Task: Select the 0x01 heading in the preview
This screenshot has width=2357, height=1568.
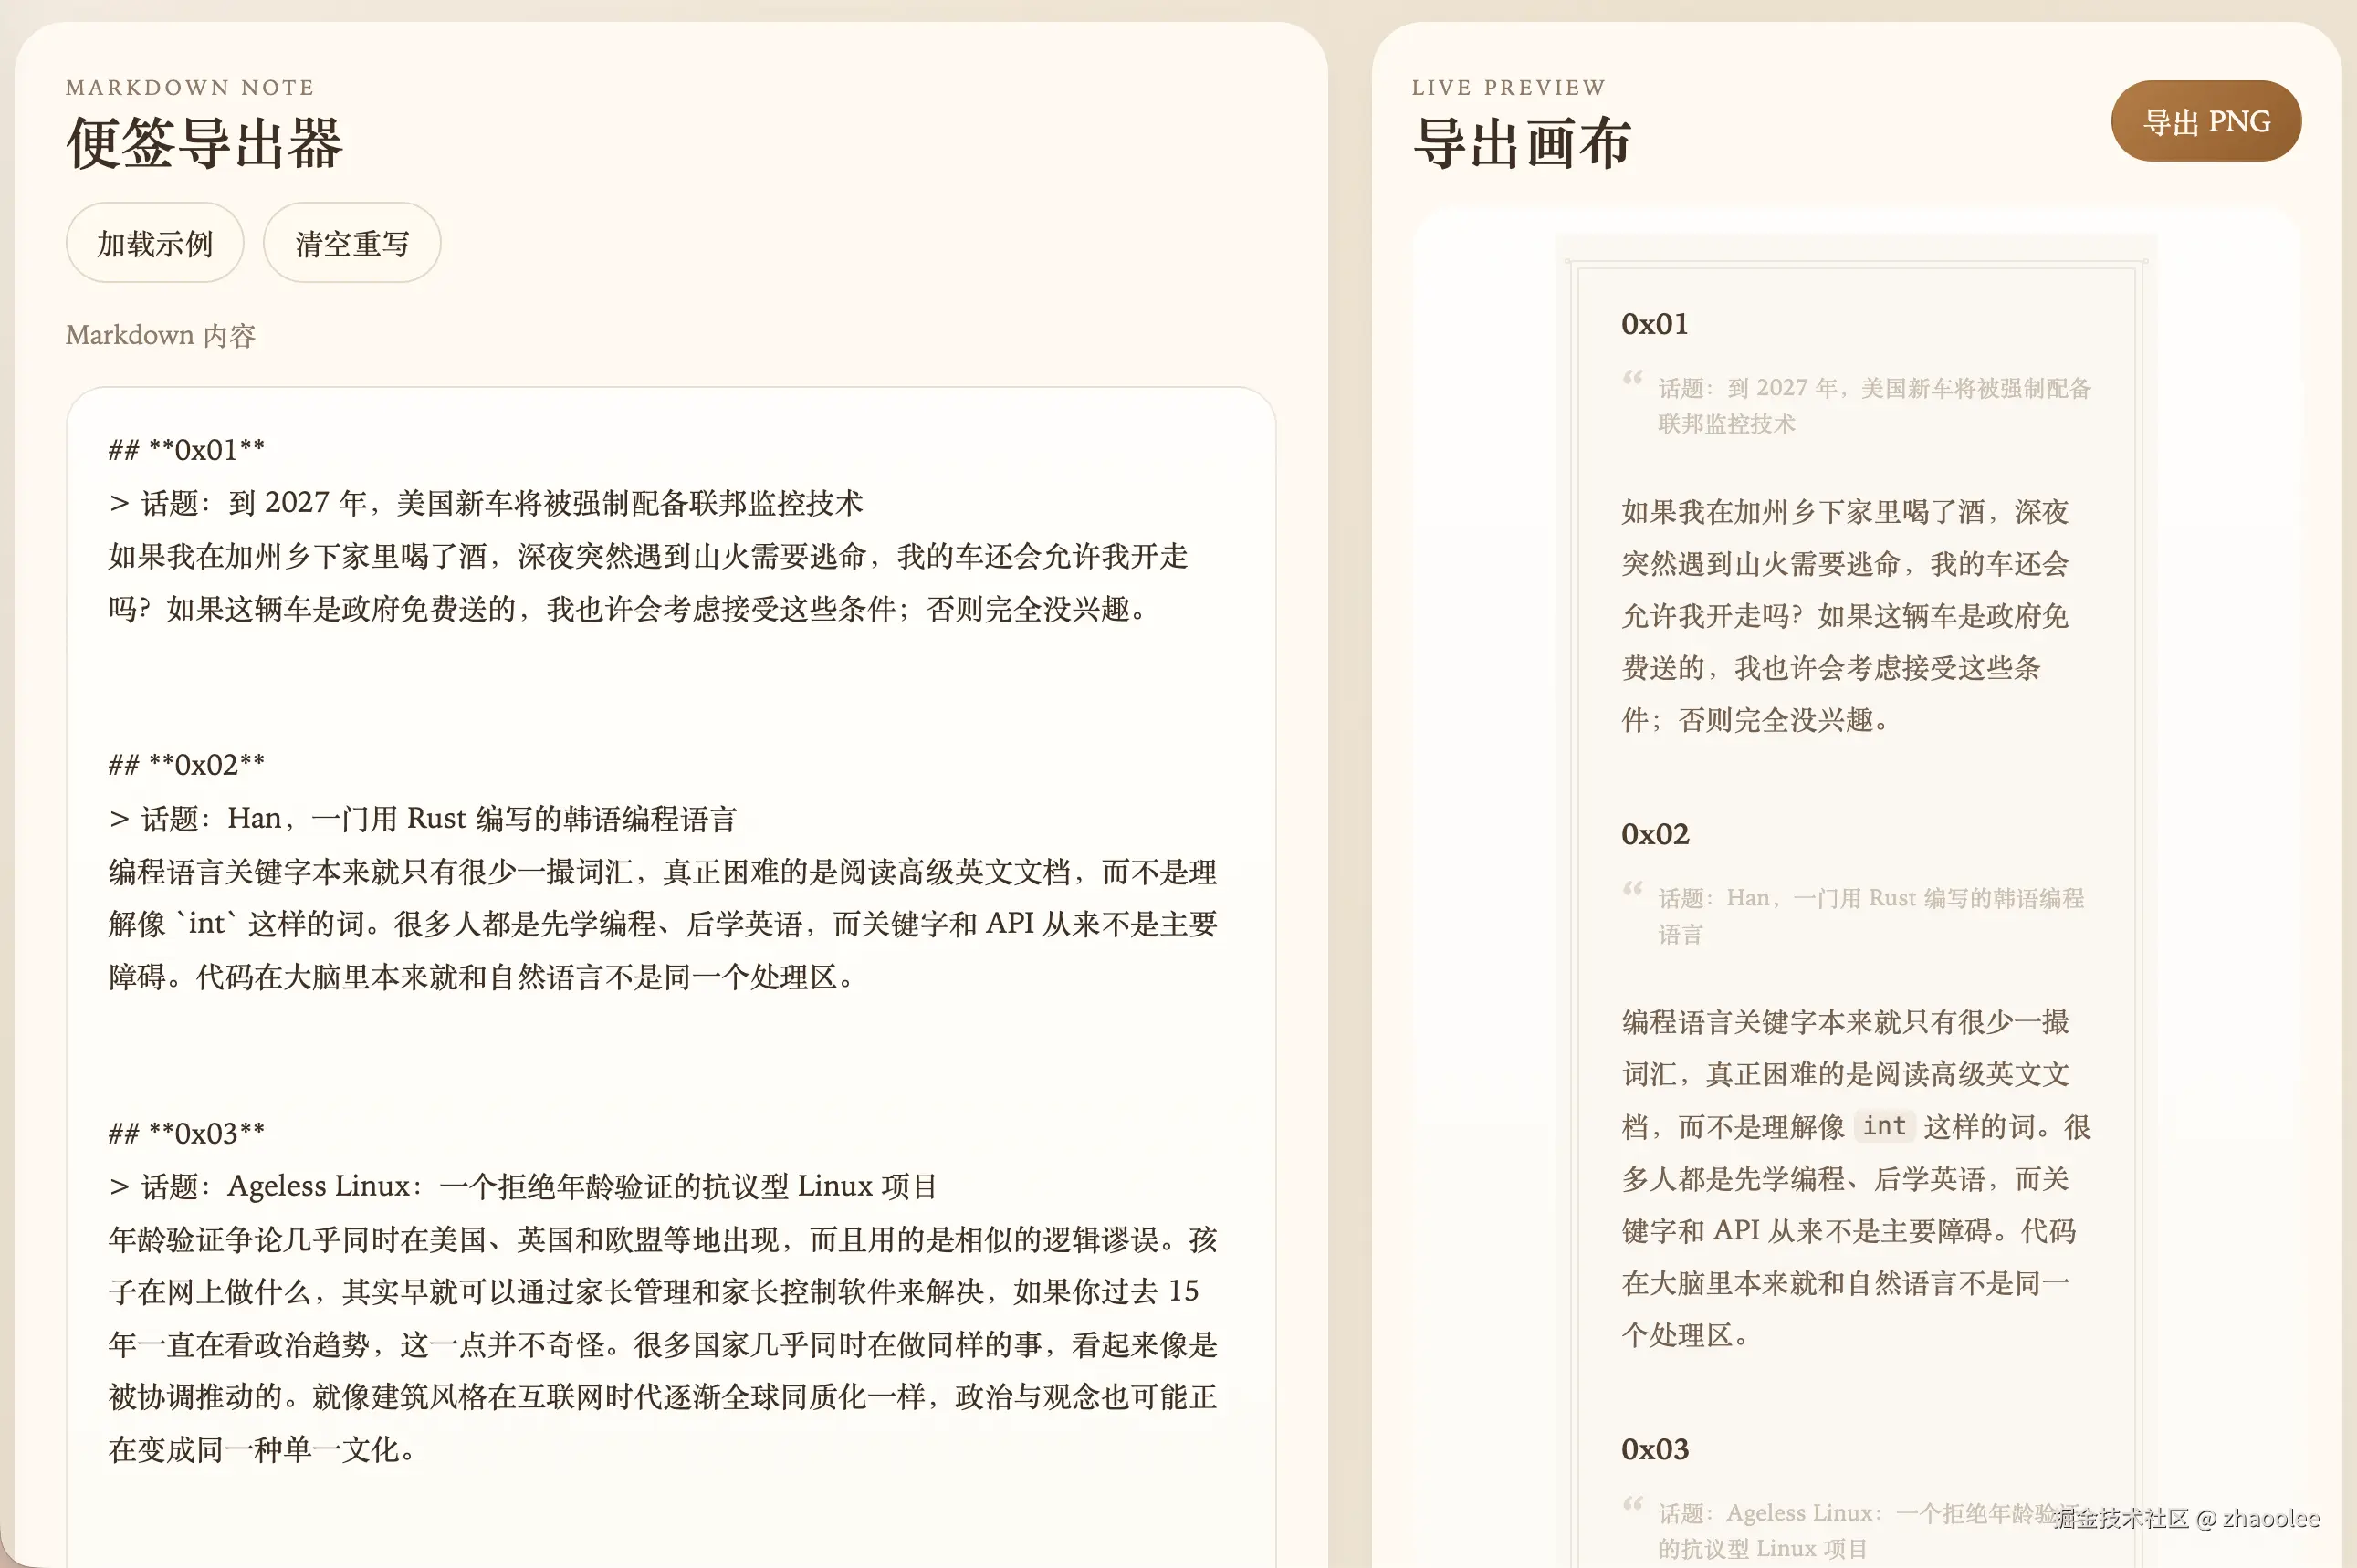Action: pos(1654,323)
